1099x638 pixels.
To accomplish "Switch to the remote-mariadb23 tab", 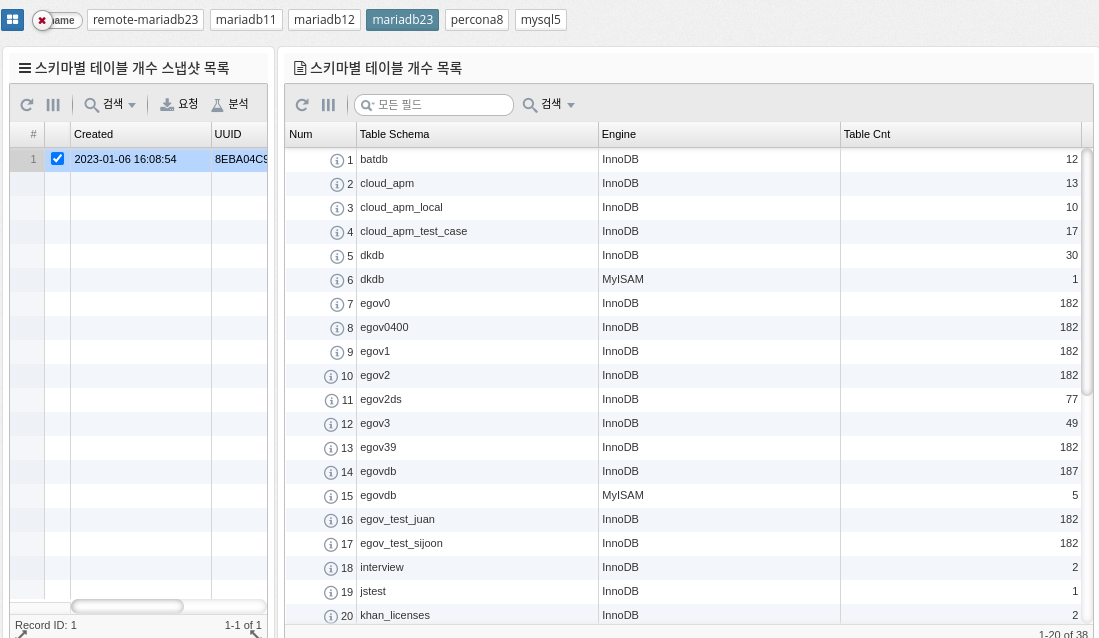I will pos(146,20).
